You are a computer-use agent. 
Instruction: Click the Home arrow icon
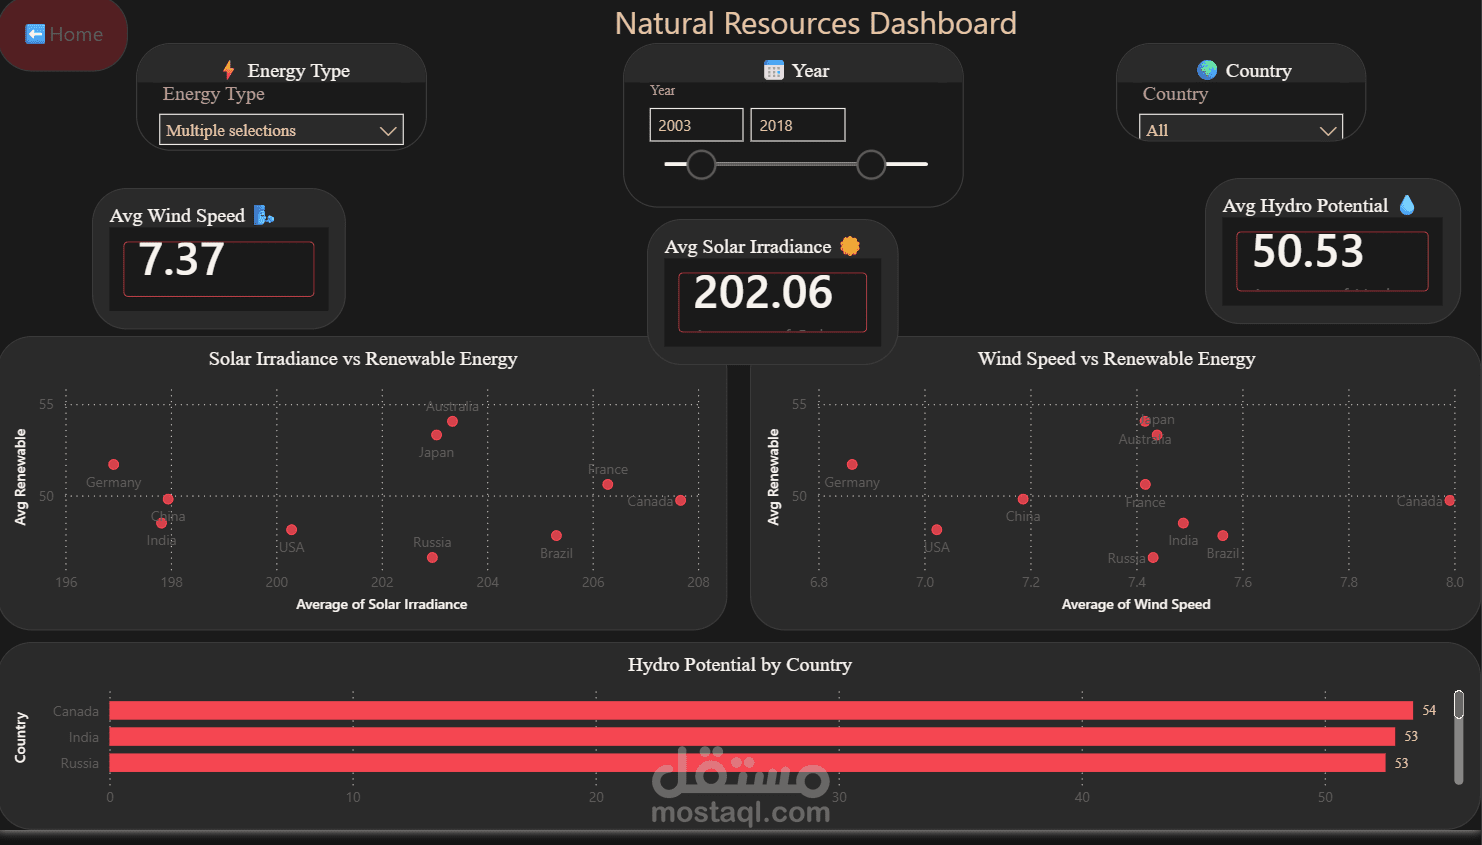[35, 34]
